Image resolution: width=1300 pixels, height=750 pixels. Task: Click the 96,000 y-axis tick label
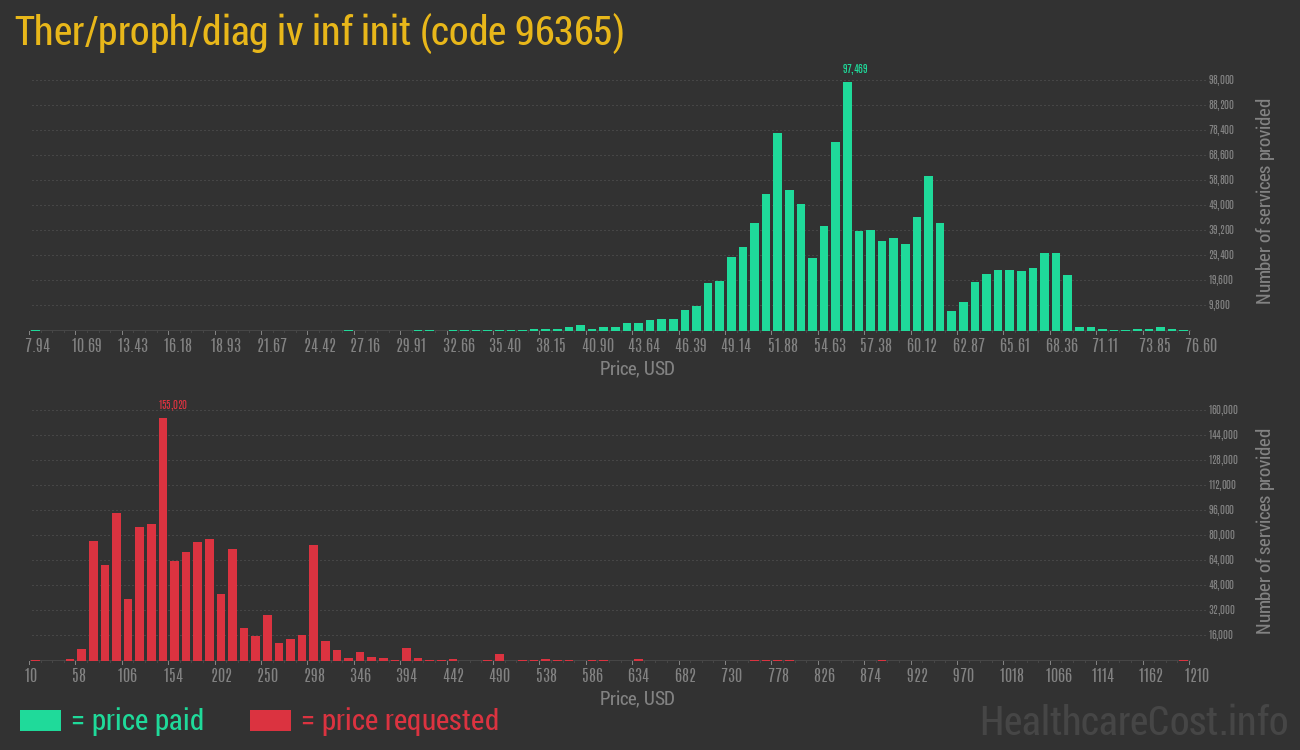coord(1221,510)
